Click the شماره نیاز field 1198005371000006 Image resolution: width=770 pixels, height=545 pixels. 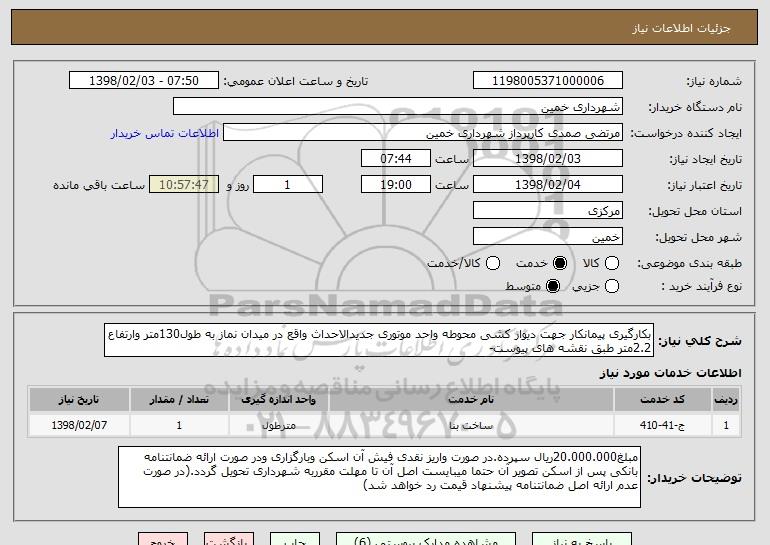548,81
